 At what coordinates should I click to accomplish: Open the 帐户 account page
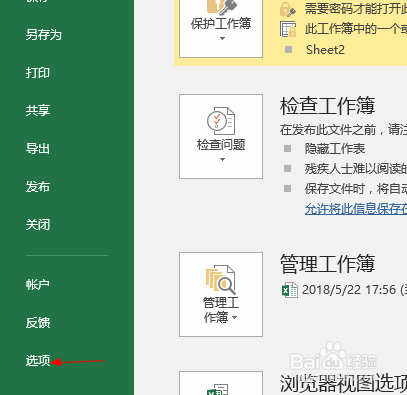[x=38, y=284]
